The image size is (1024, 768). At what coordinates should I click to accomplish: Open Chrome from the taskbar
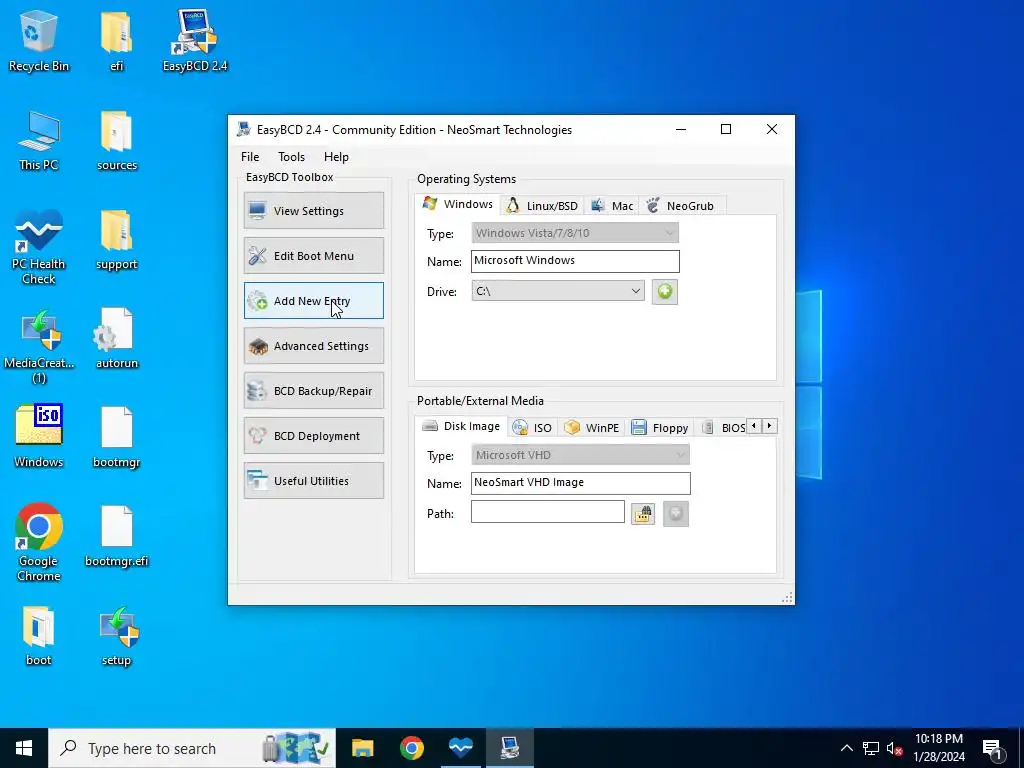pos(411,748)
